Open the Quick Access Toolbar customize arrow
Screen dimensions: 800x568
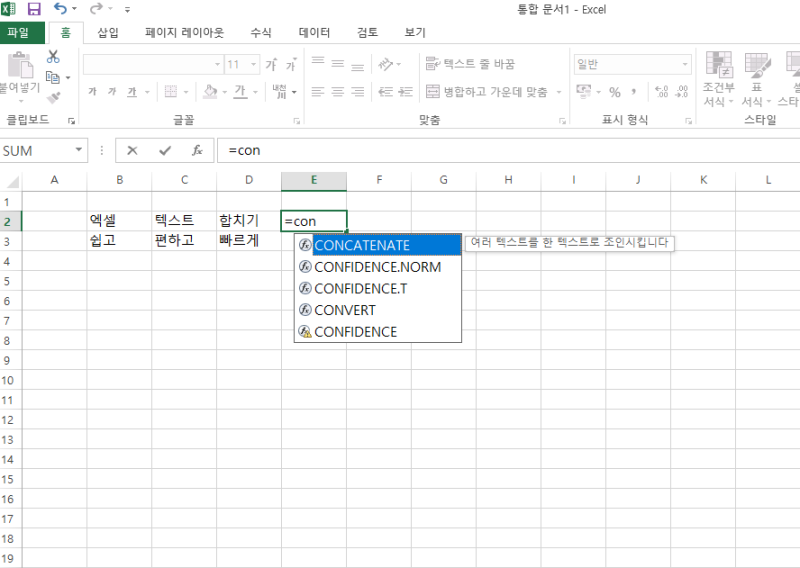click(128, 9)
